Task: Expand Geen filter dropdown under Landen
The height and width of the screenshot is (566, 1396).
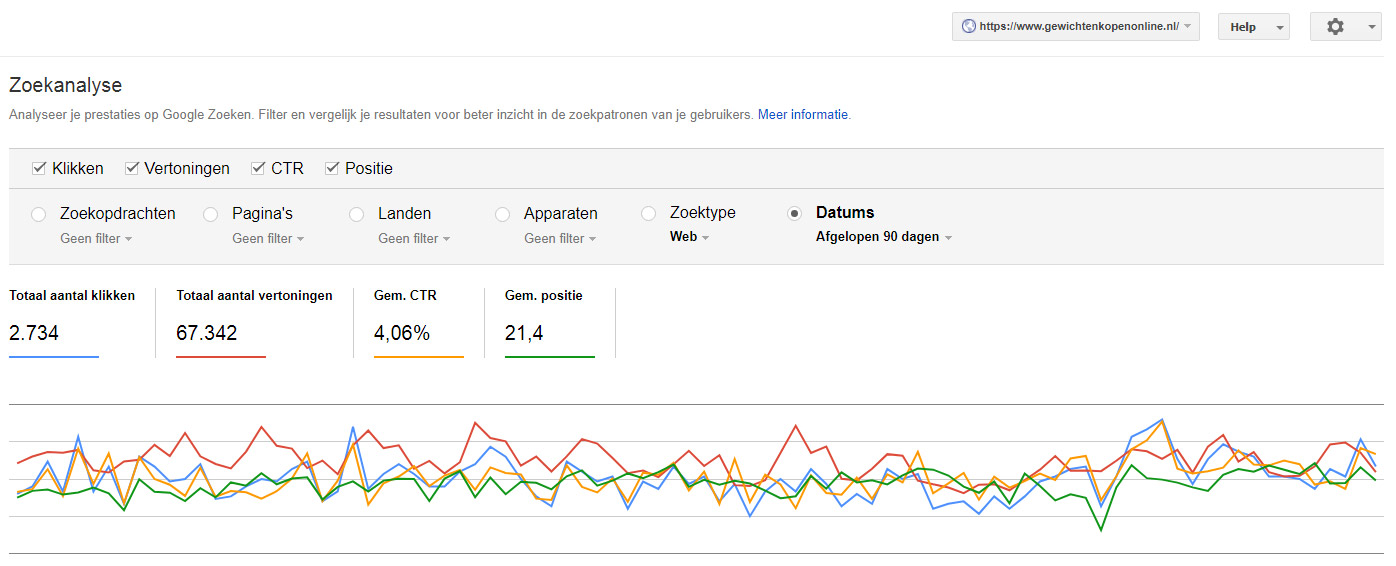Action: 414,238
